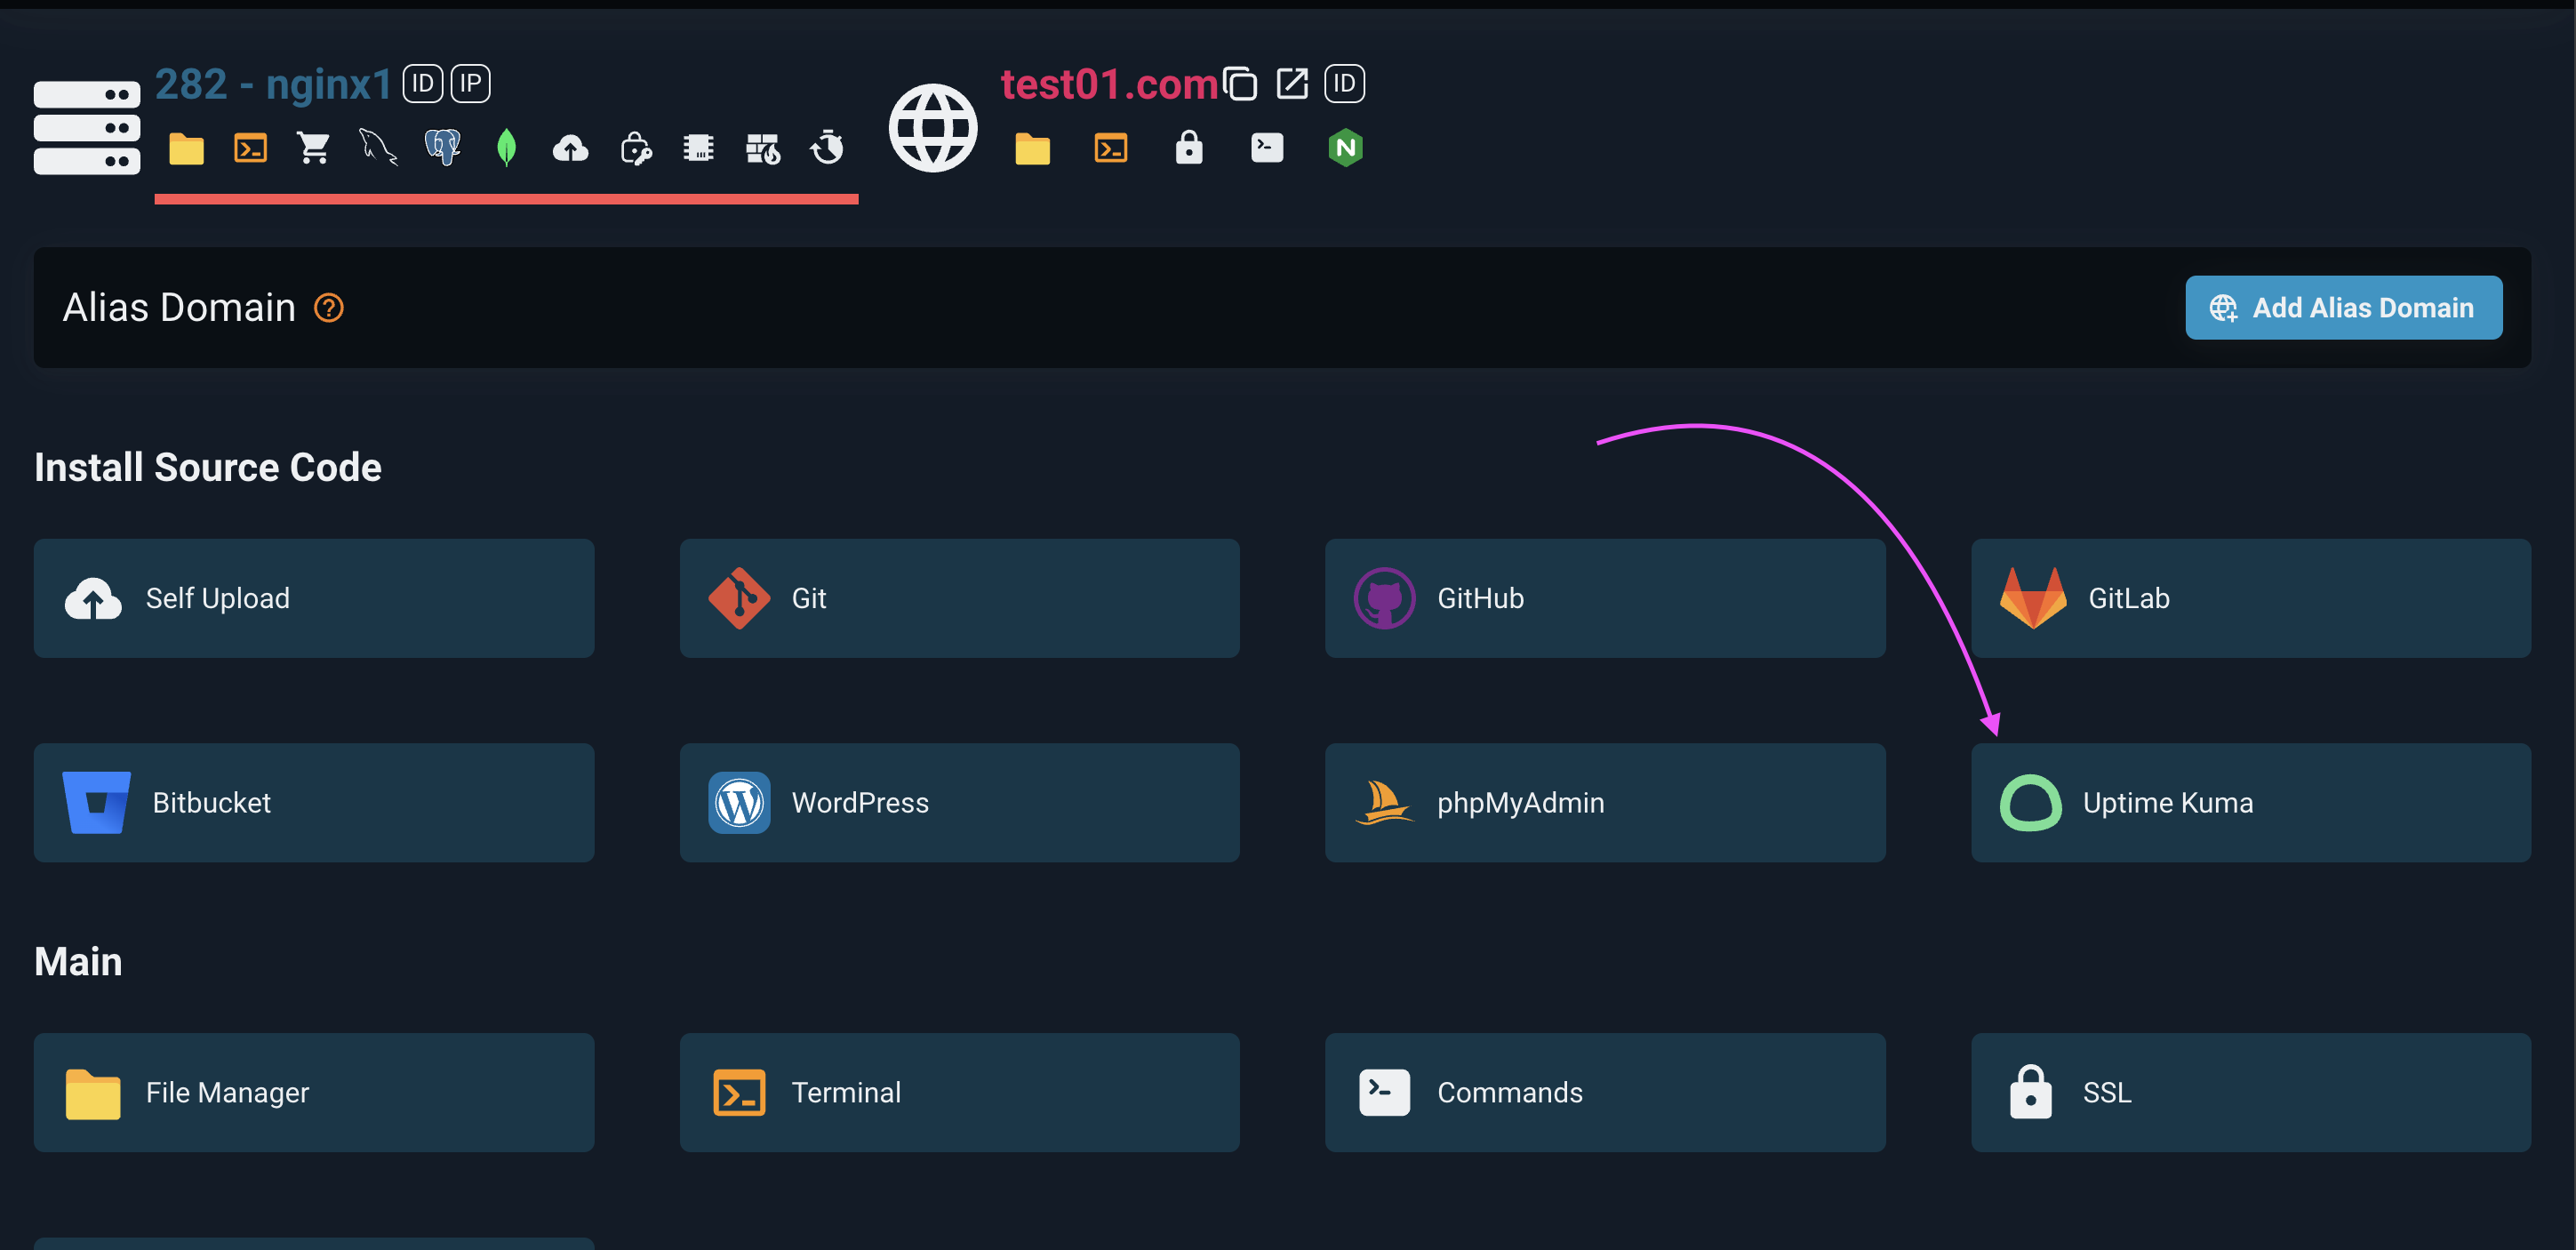
Task: Select the Uptime Kuma installer
Action: coord(2250,802)
